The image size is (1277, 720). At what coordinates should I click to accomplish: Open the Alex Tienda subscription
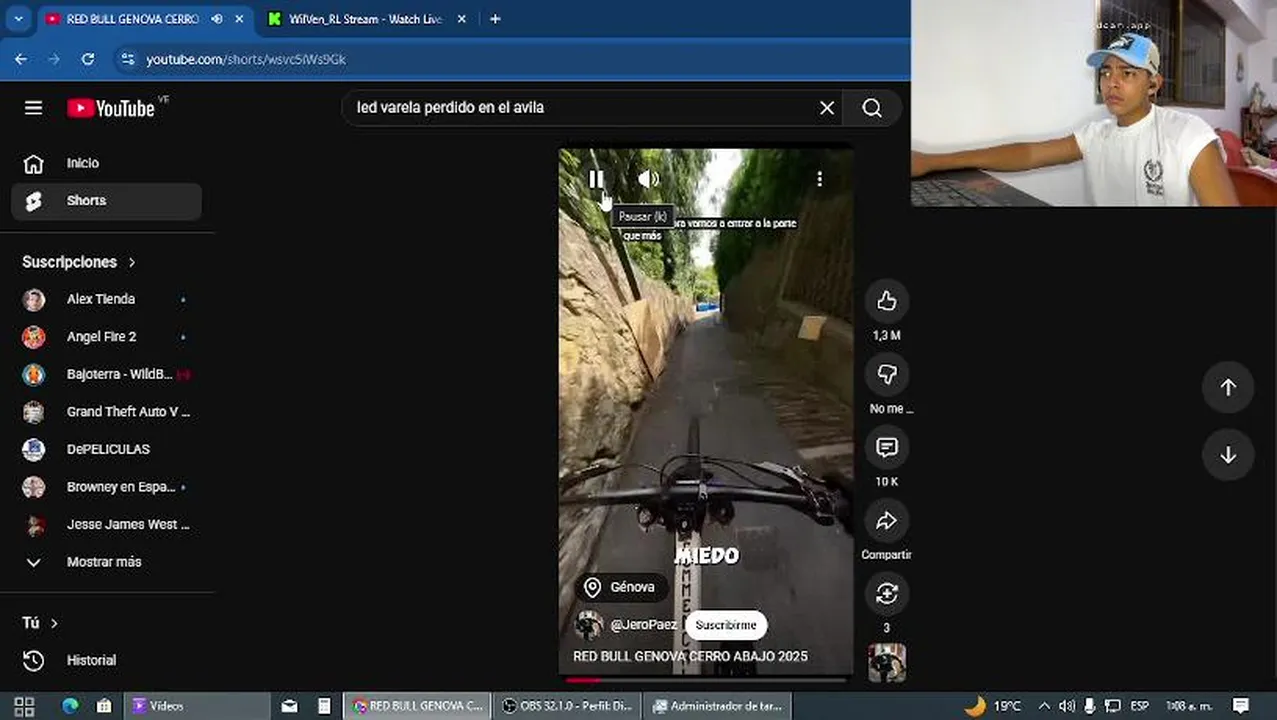point(107,299)
